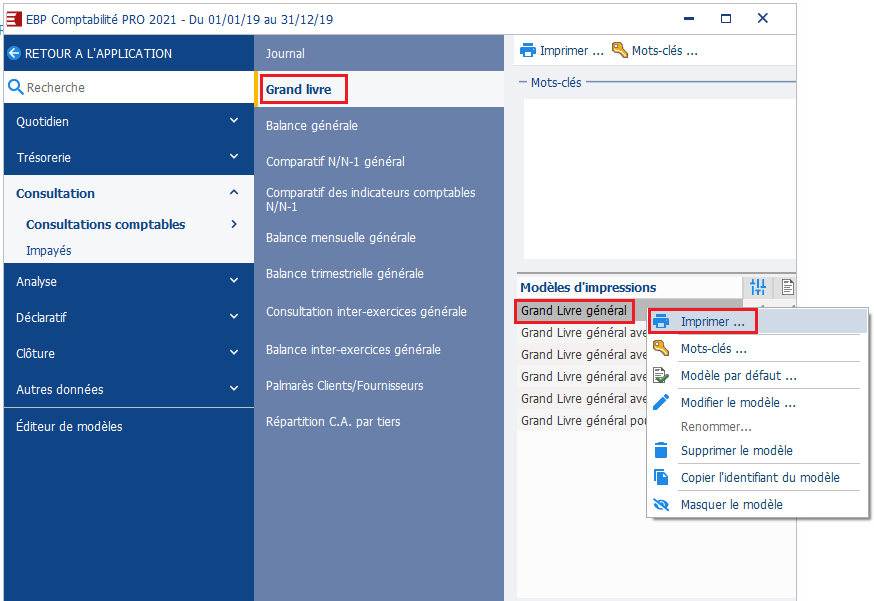Click the EBP application logo in title bar
This screenshot has height=601, width=874.
tap(13, 19)
